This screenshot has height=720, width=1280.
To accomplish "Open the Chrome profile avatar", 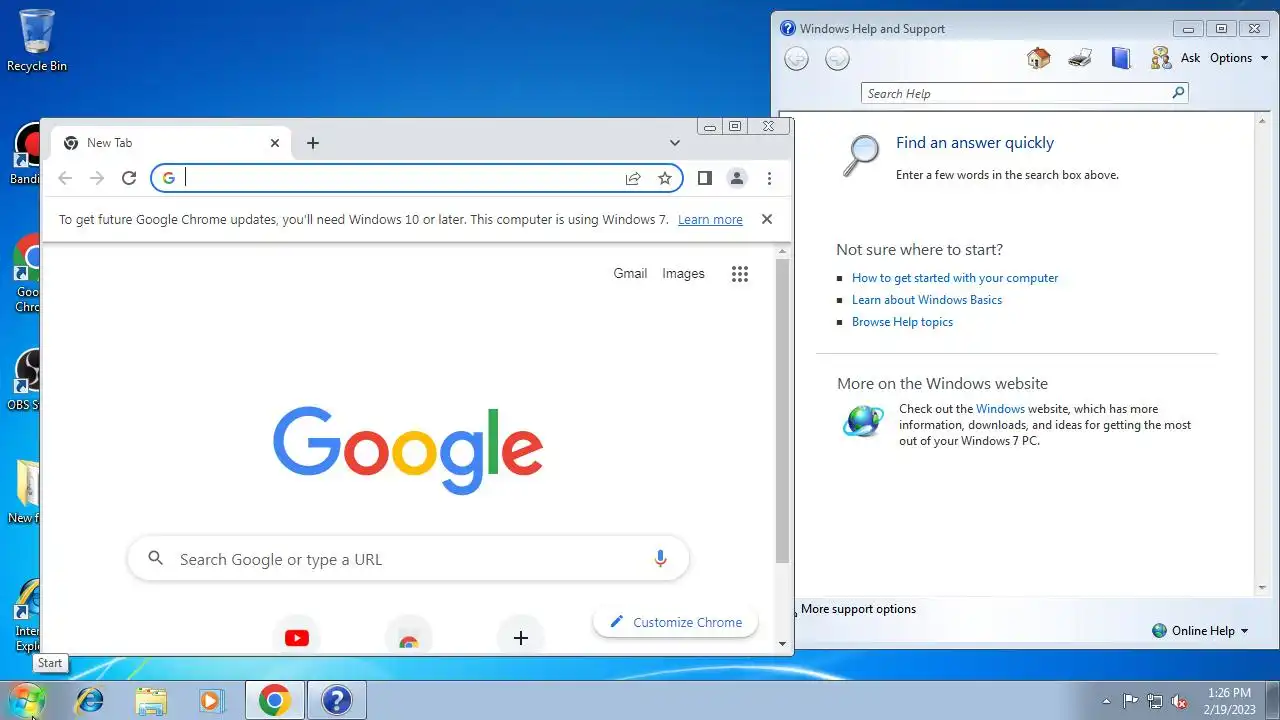I will point(737,178).
